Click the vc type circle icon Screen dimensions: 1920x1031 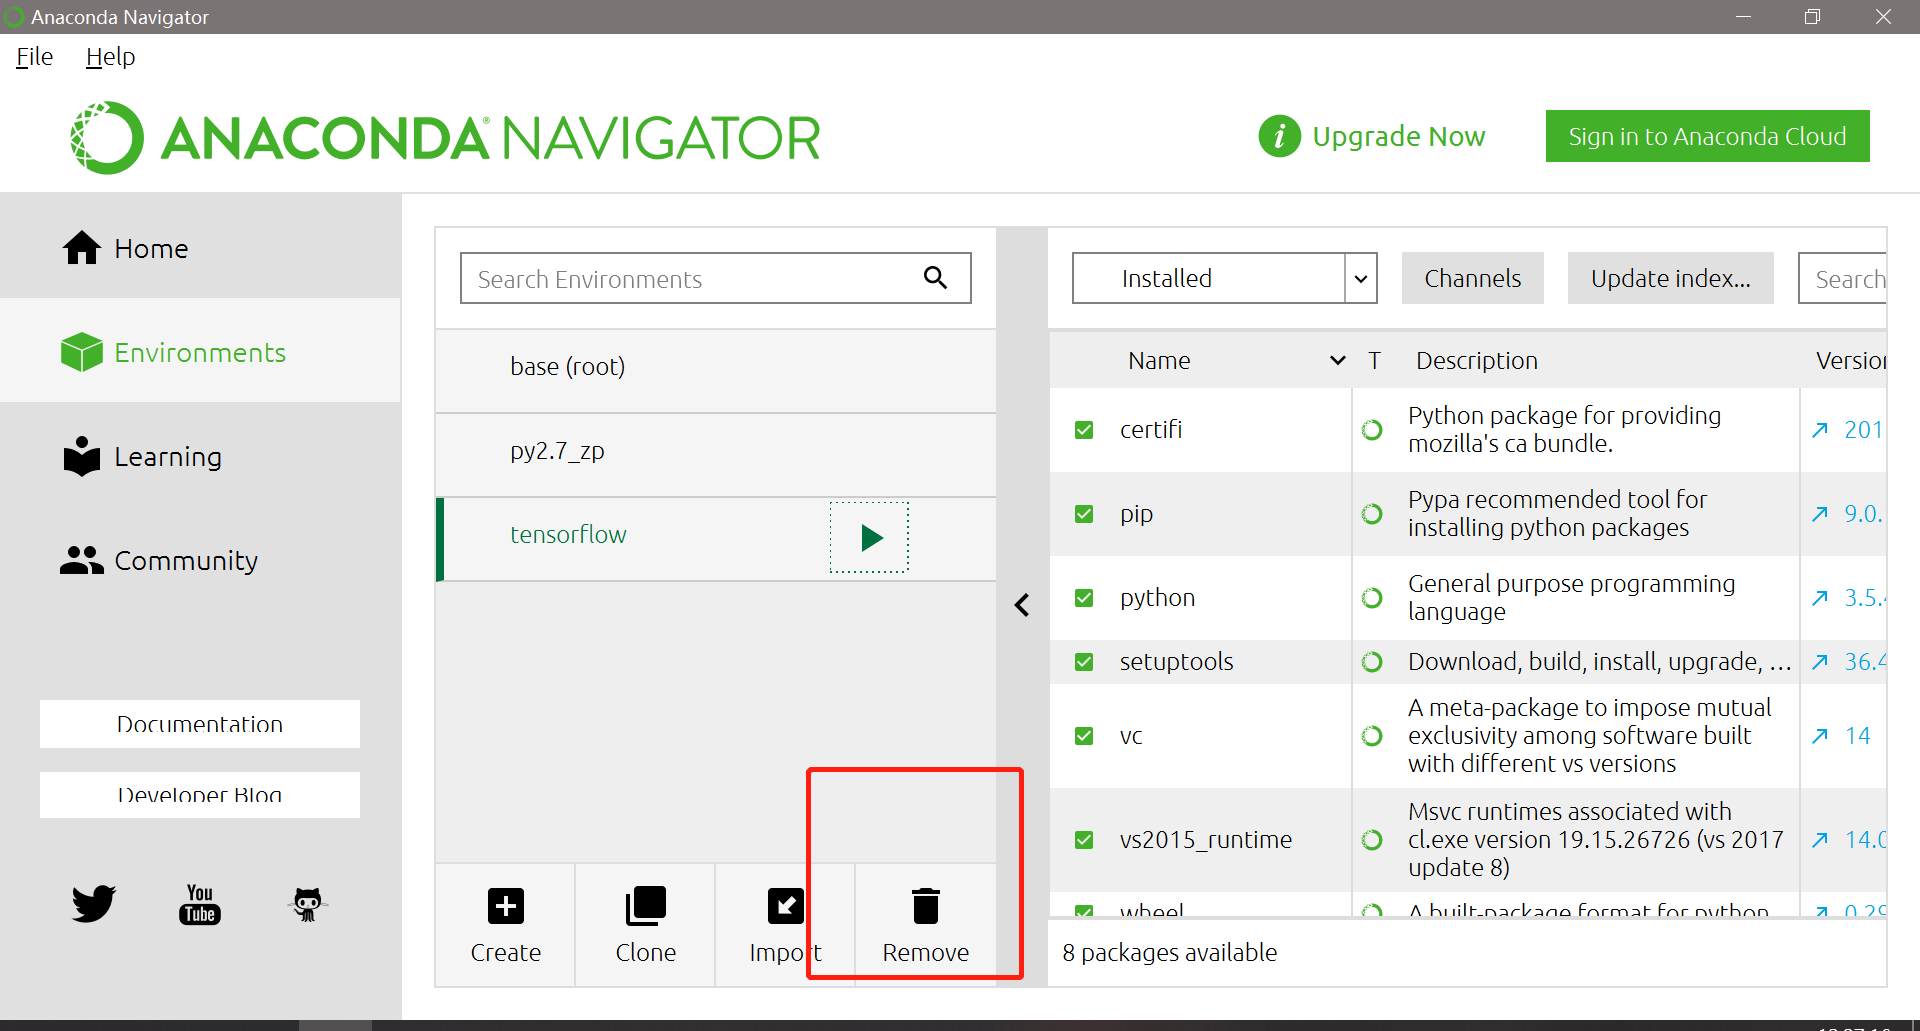click(x=1372, y=736)
